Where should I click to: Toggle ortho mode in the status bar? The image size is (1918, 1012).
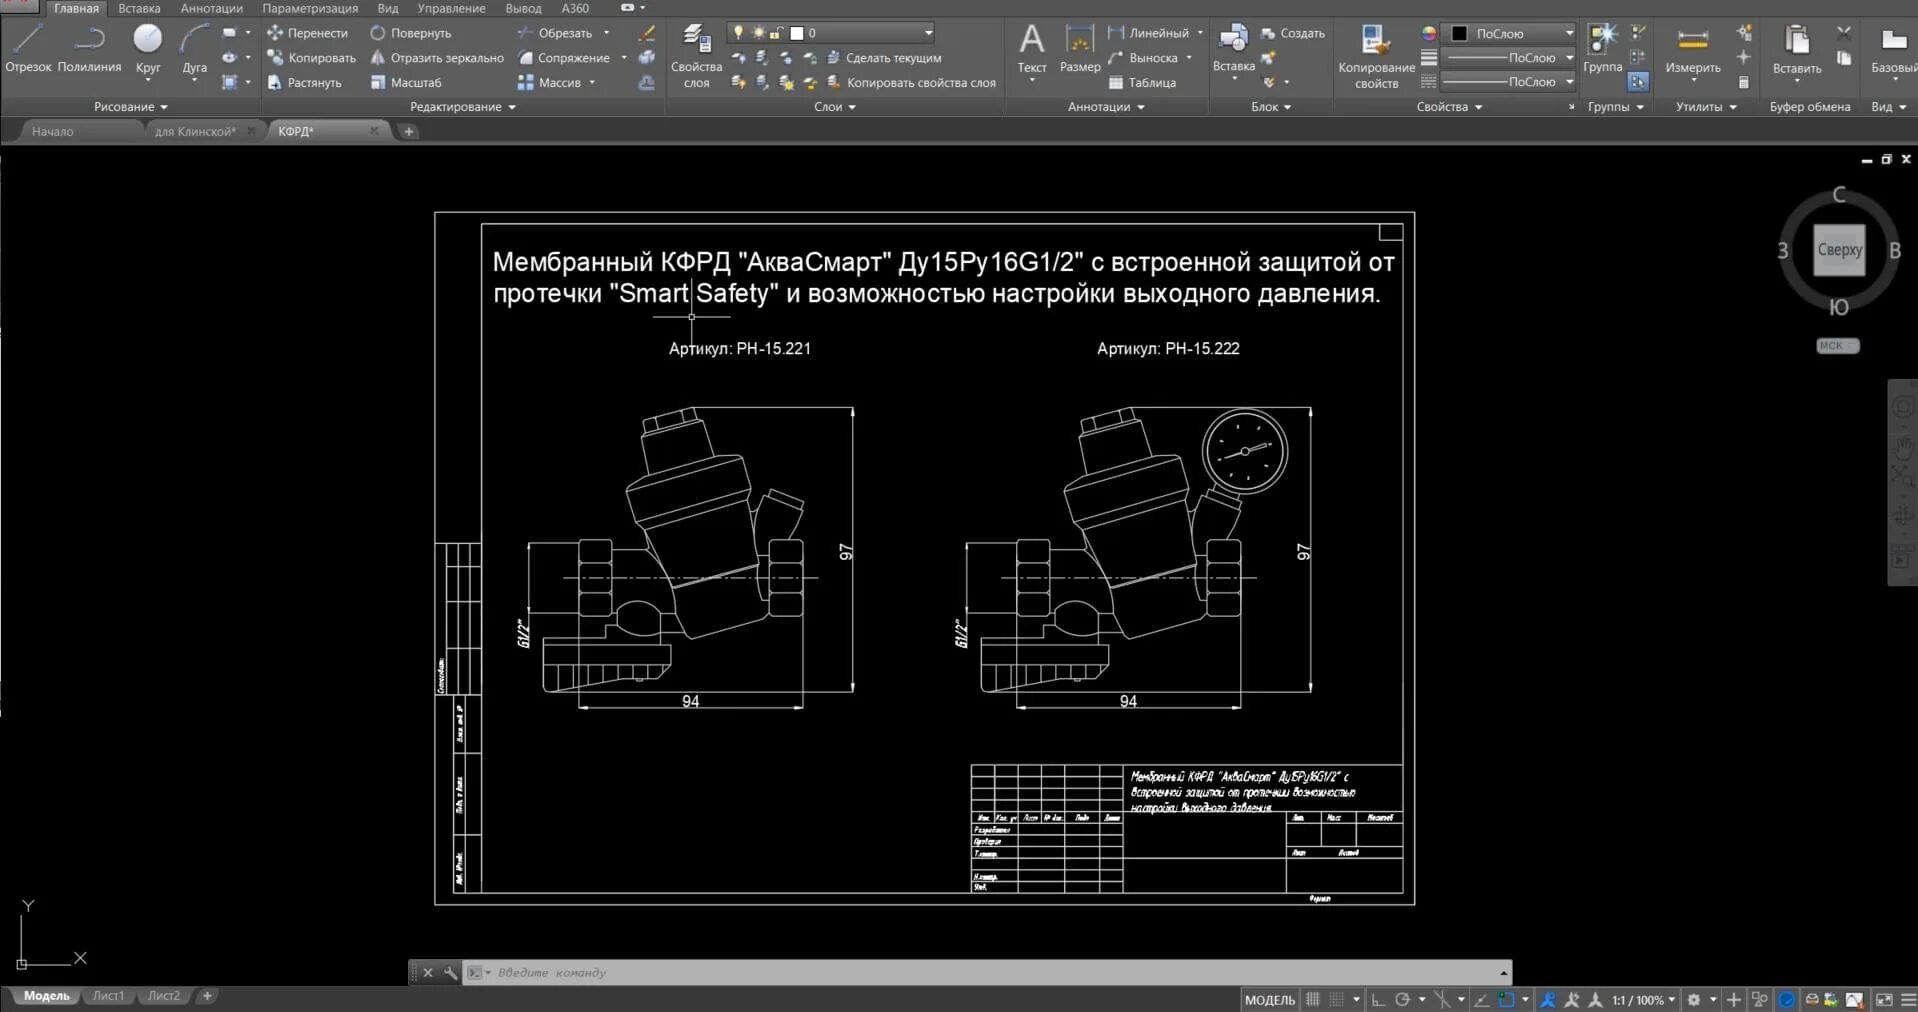(x=1378, y=999)
